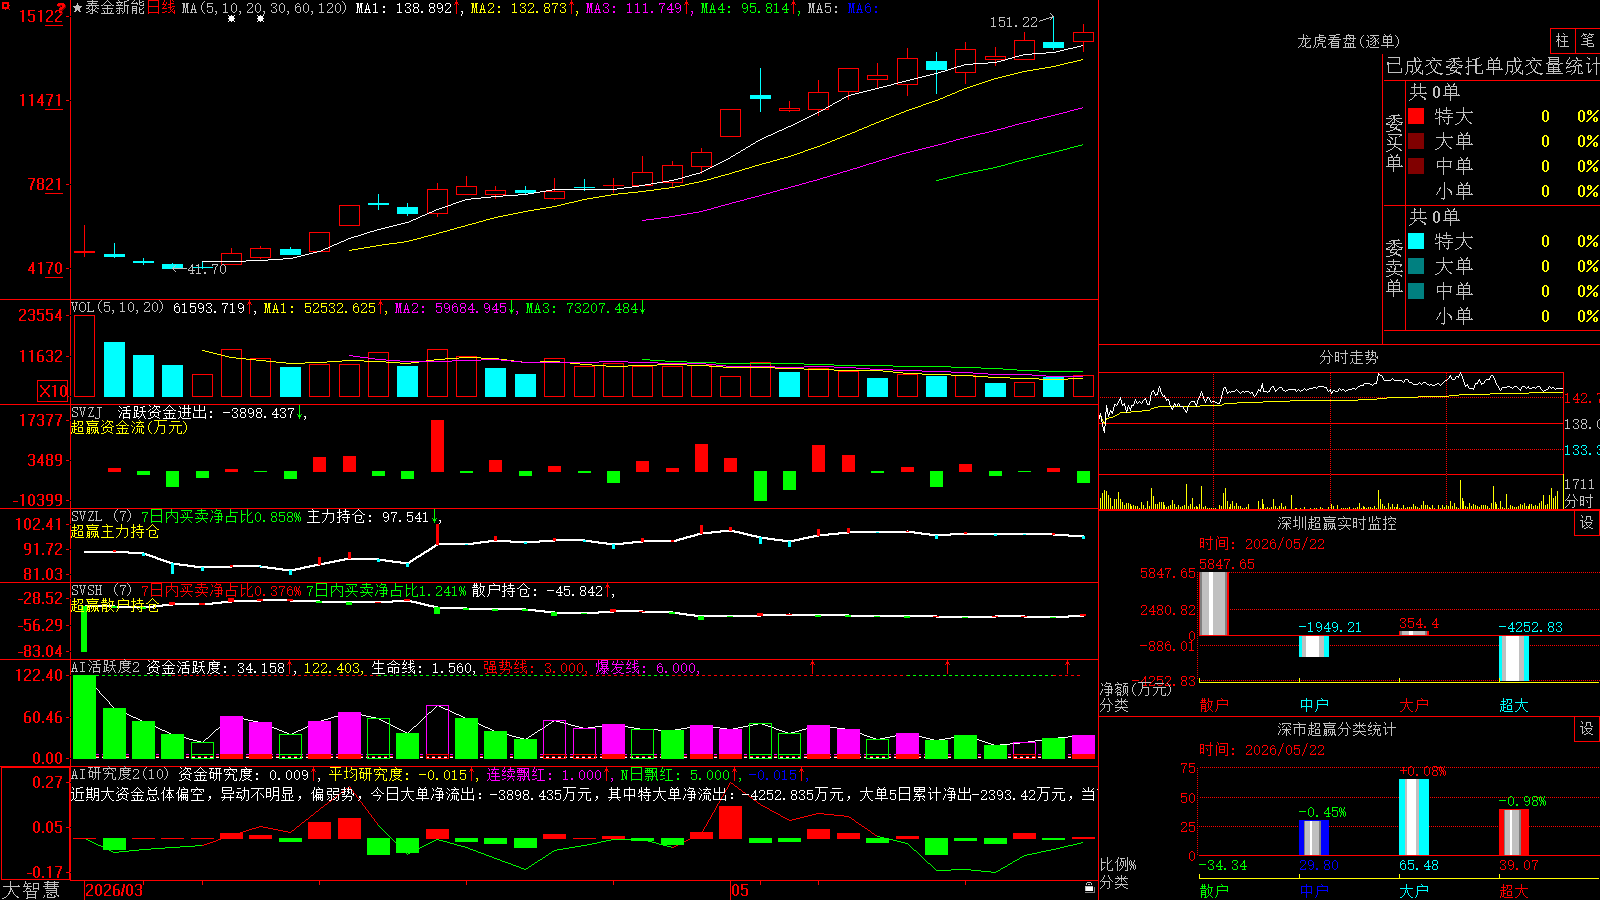Image resolution: width=1600 pixels, height=900 pixels.
Task: Click the star icon before 泰金新能
Action: click(x=78, y=8)
